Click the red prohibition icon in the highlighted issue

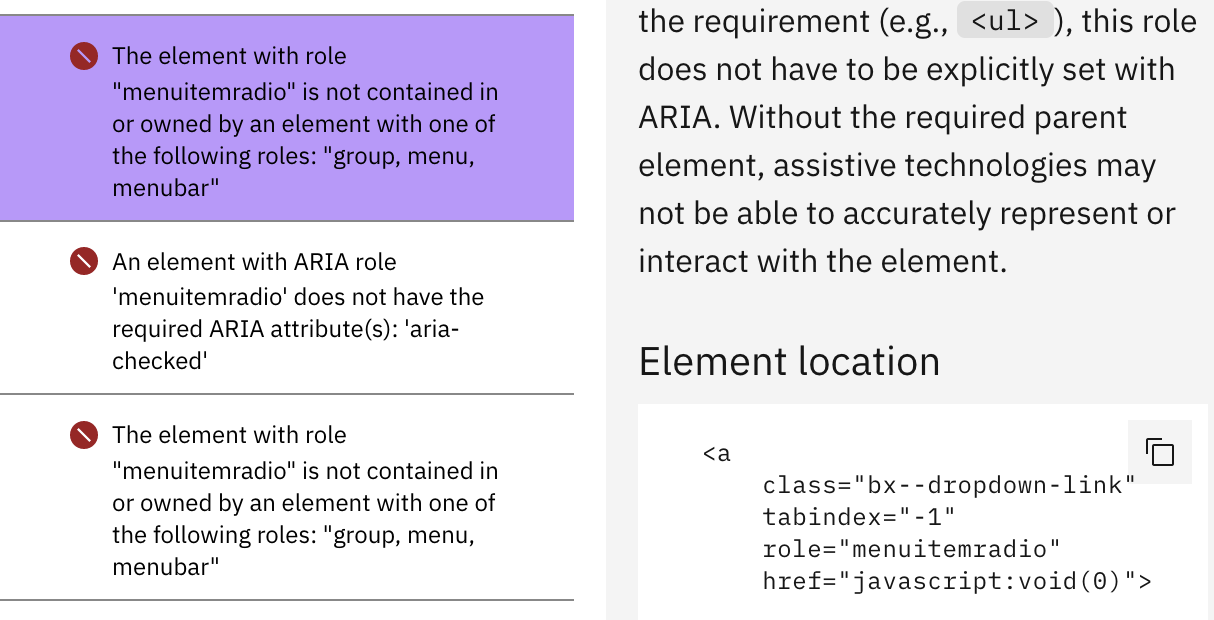click(x=84, y=57)
